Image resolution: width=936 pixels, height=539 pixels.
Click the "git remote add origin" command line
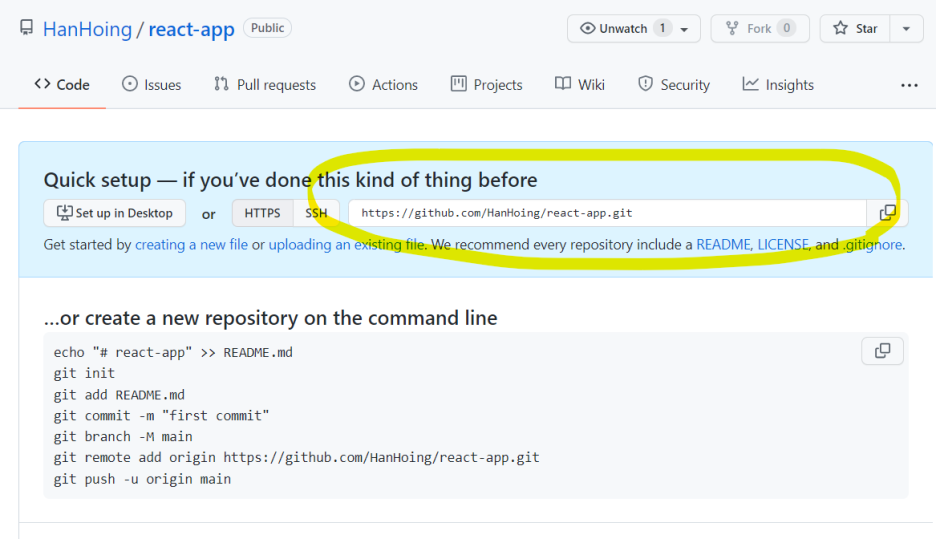coord(297,458)
